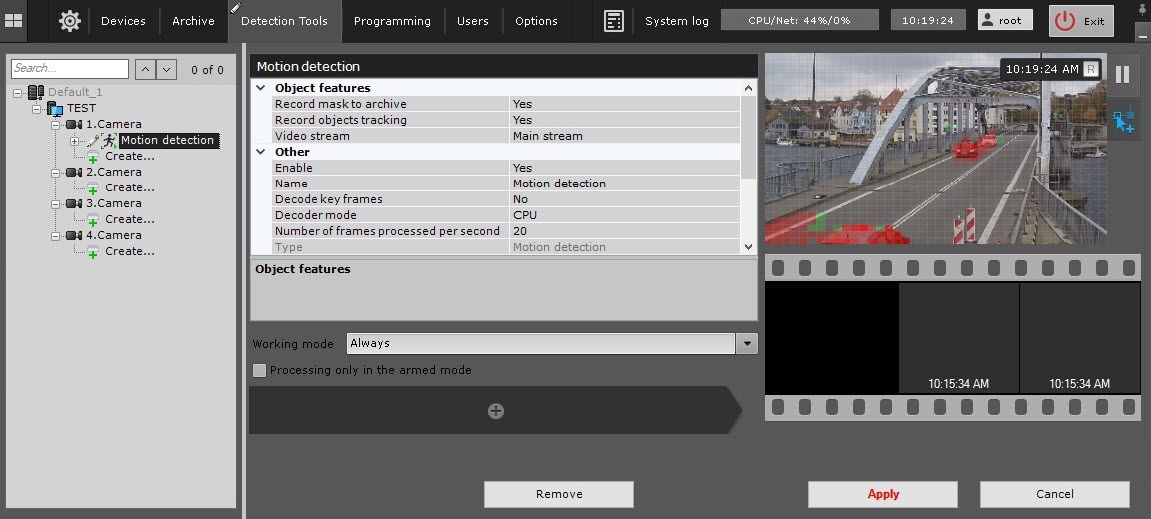
Task: Collapse the Object features section
Action: point(262,88)
